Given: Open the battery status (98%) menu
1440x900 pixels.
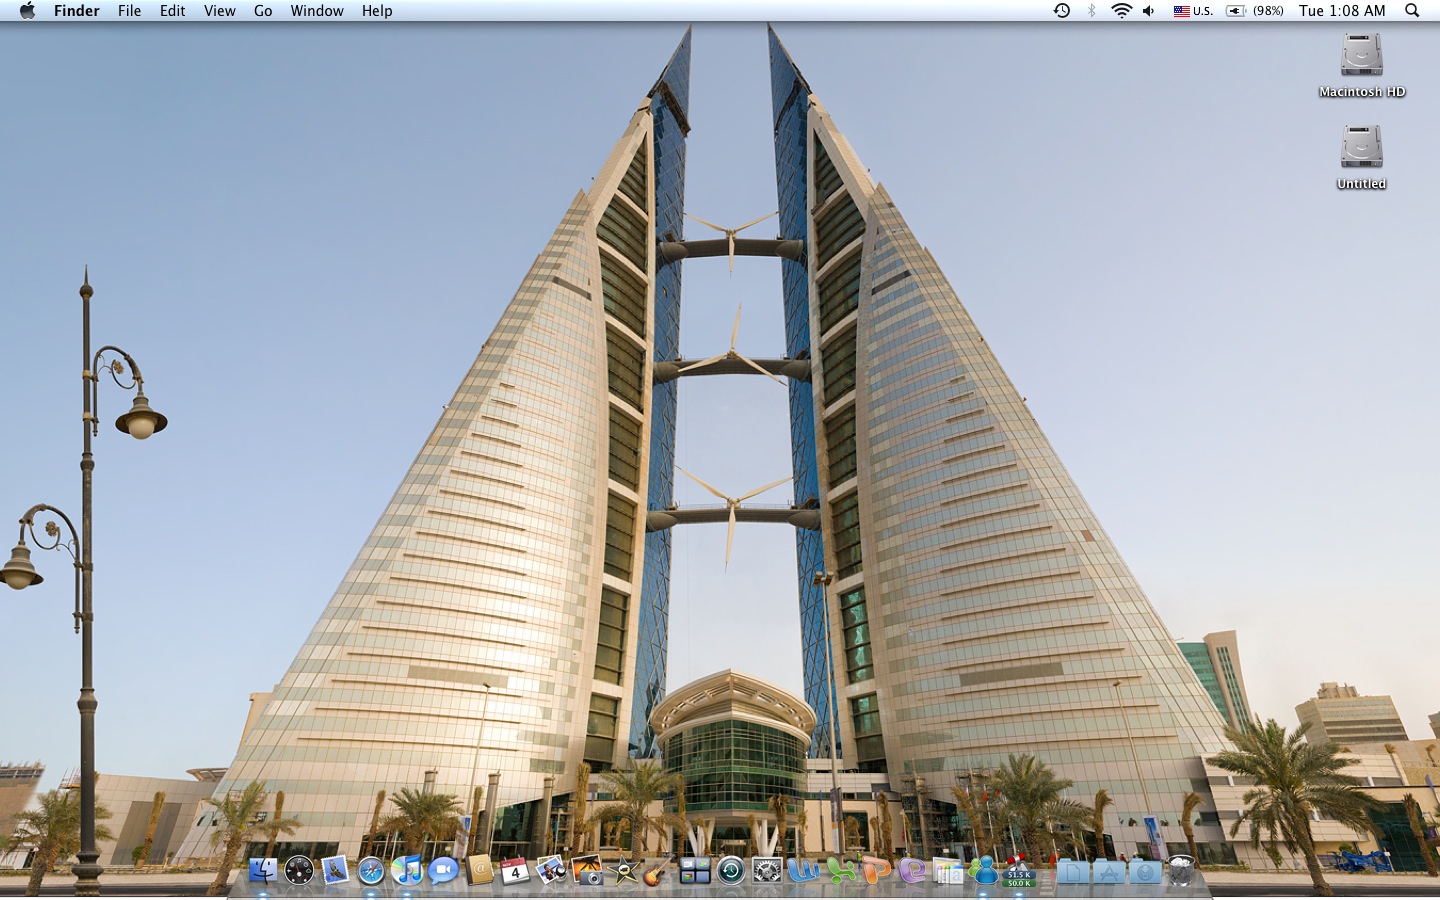Looking at the screenshot, I should (x=1255, y=11).
